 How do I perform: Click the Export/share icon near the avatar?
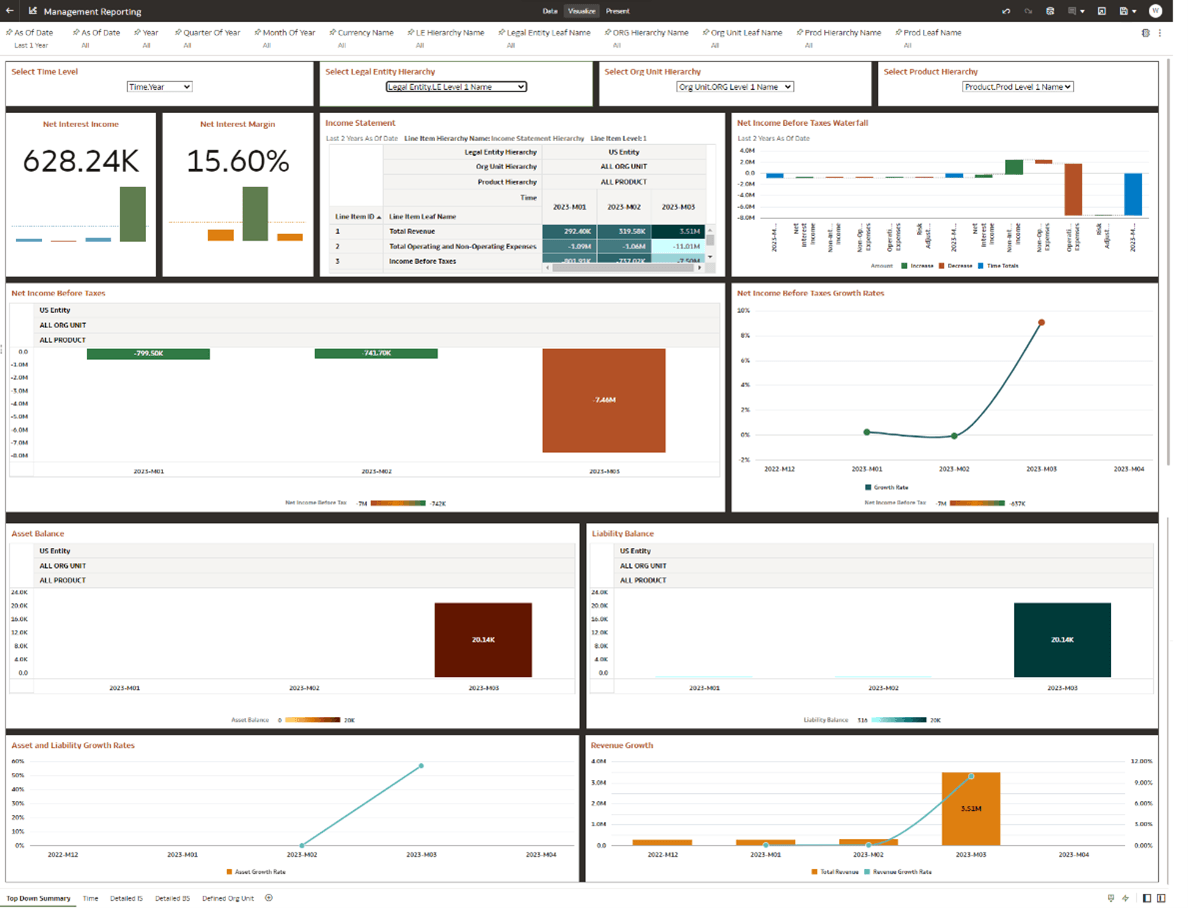click(1101, 11)
